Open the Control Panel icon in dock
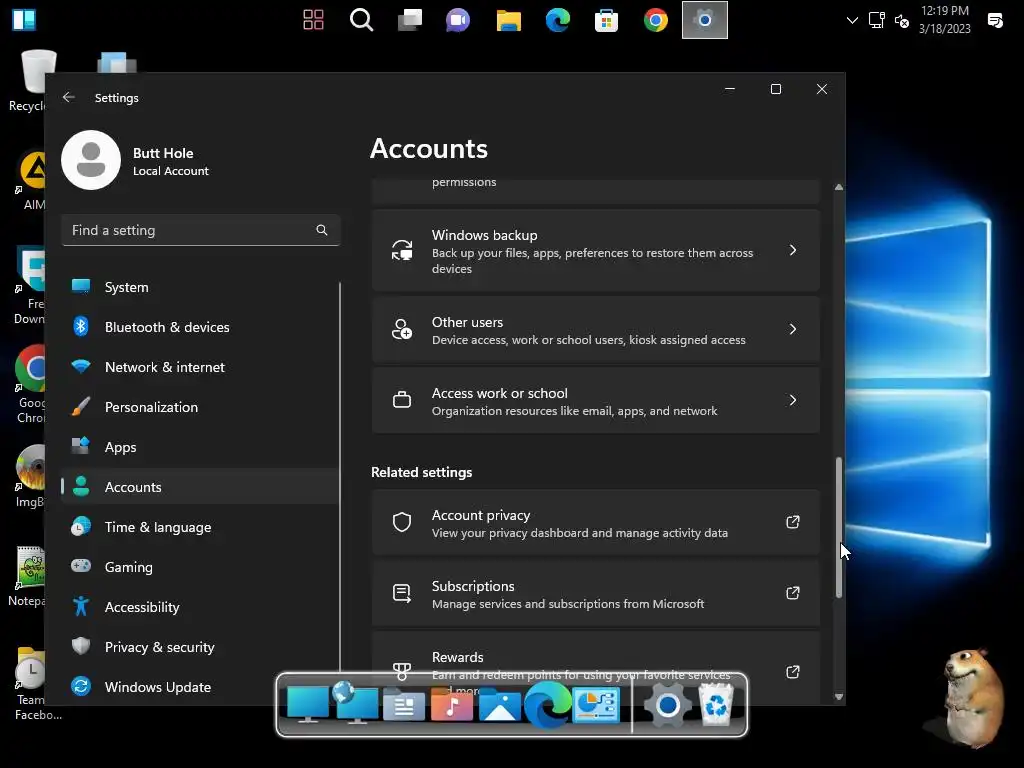The image size is (1024, 768). click(x=596, y=705)
